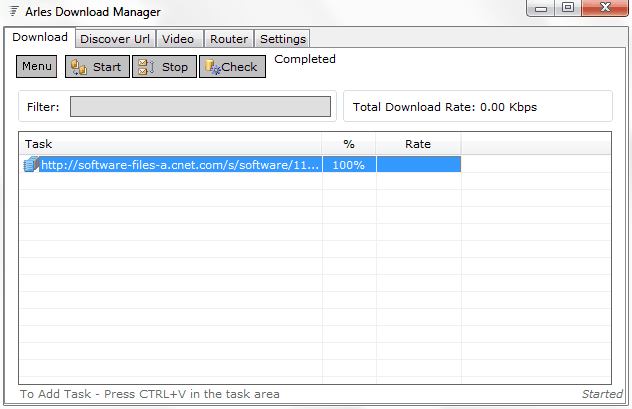Click the Check button
Screen dimensions: 632x409
pyautogui.click(x=232, y=66)
